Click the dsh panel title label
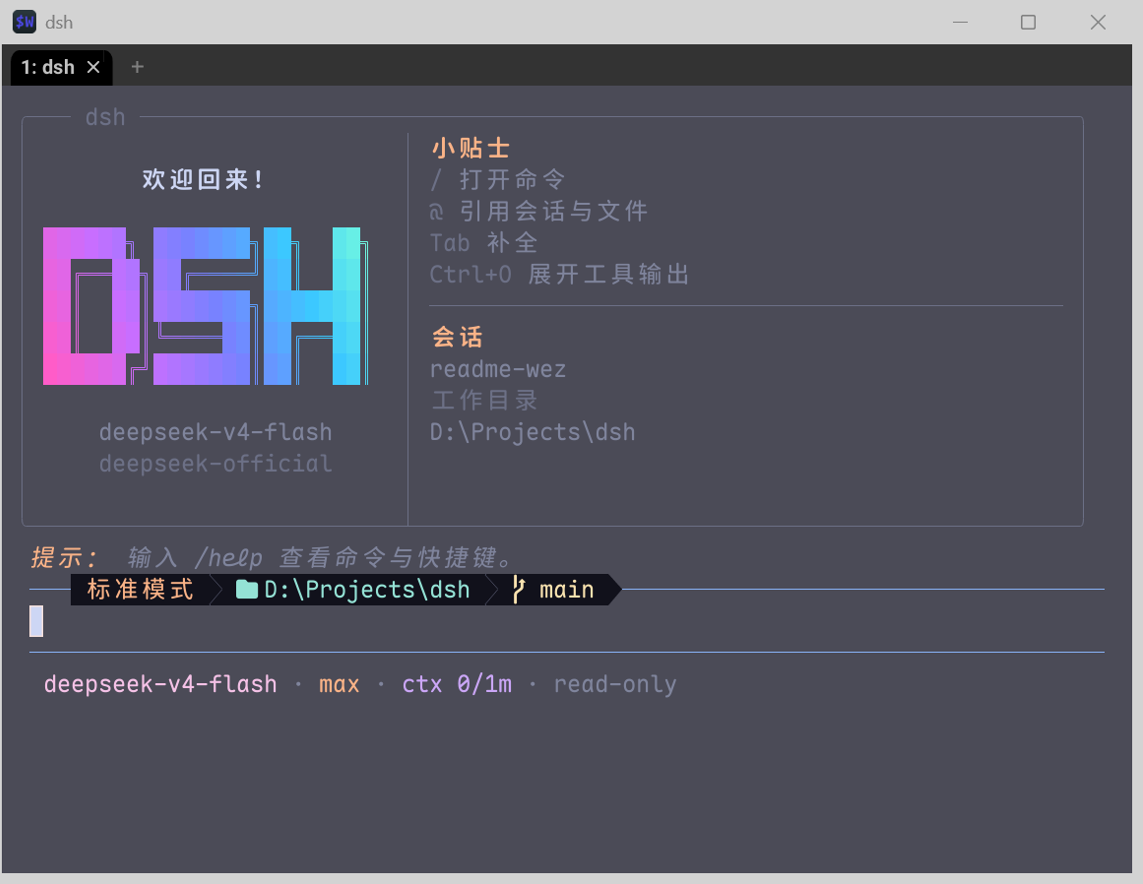The image size is (1143, 884). click(x=106, y=117)
